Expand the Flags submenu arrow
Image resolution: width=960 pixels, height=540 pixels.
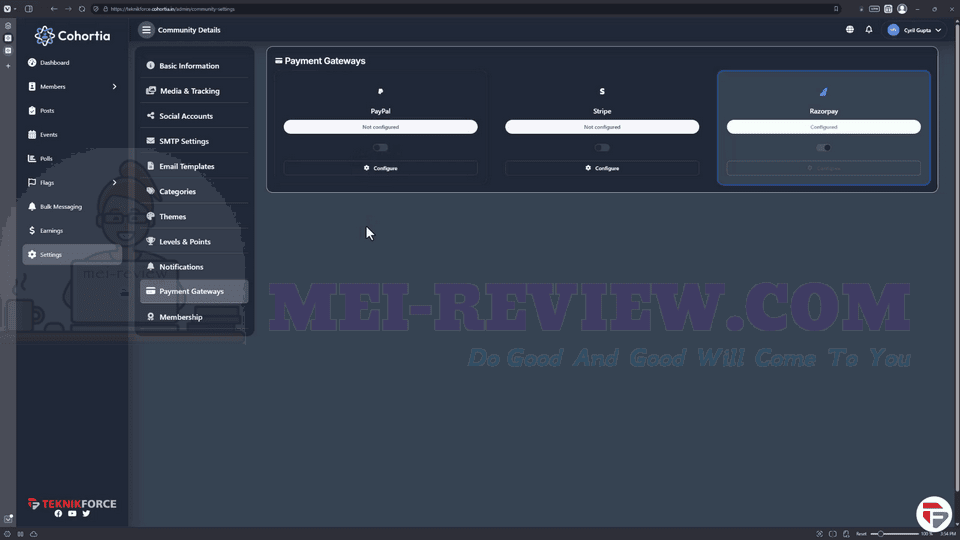[x=114, y=182]
